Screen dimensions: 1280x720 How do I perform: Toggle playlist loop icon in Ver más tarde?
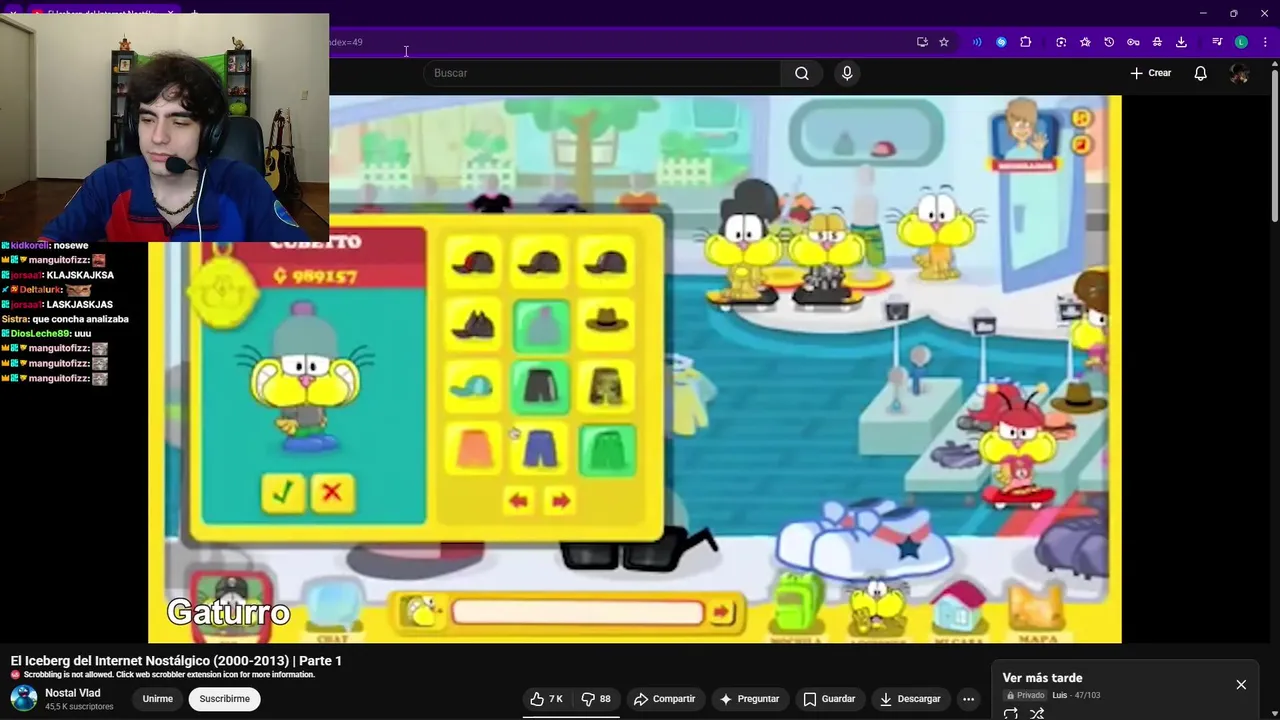point(1011,713)
